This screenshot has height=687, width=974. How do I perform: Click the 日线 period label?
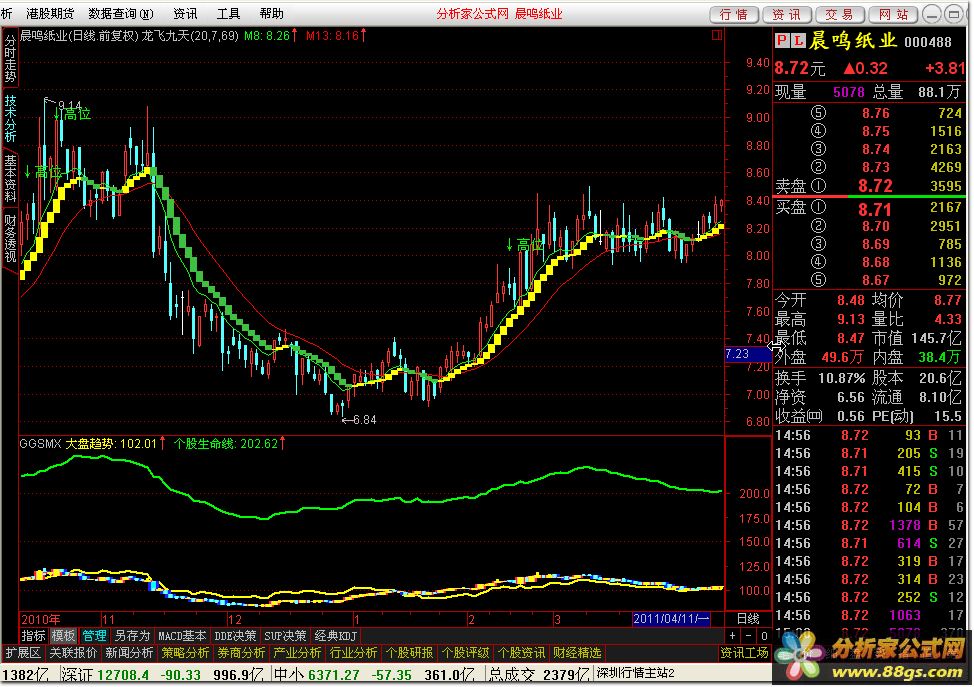(748, 619)
